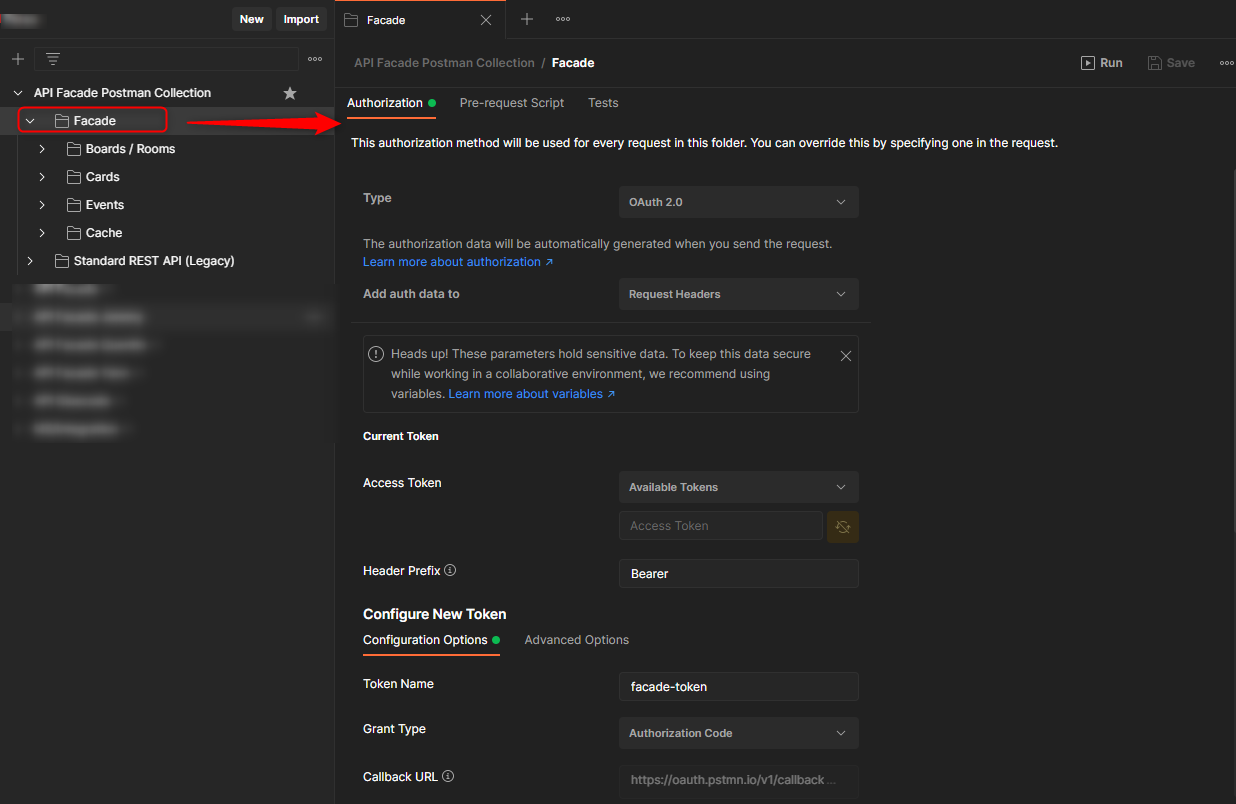Close the Facade tab

coord(486,20)
